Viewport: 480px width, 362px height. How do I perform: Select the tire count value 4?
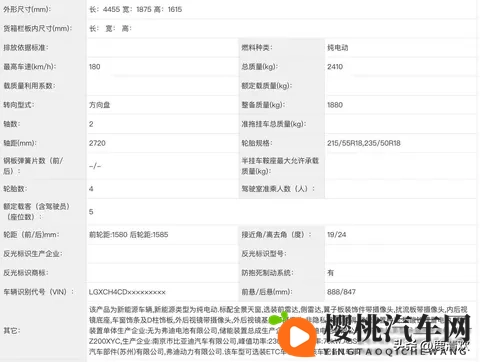91,189
